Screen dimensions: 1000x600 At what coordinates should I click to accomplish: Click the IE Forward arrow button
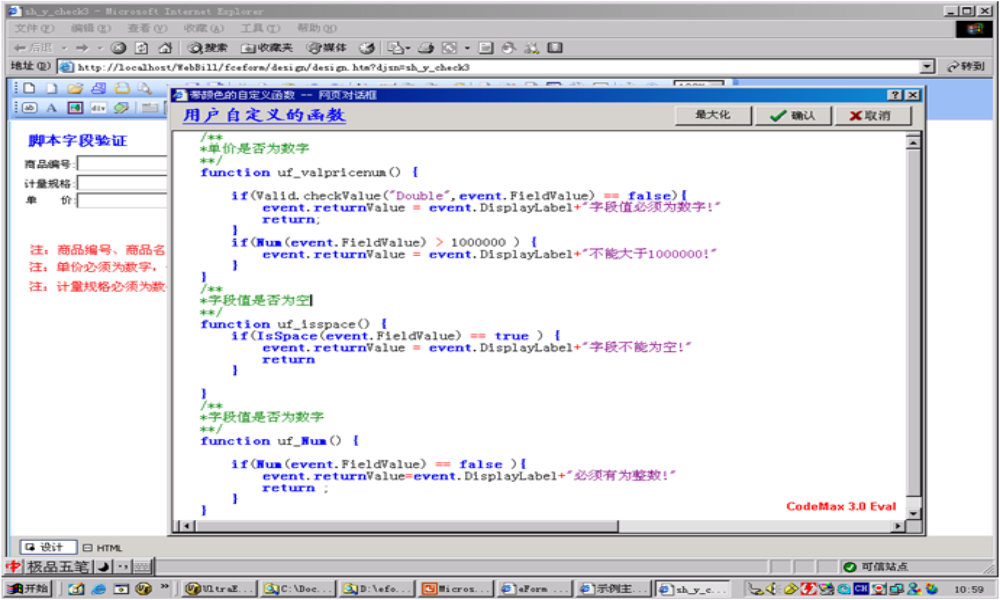[82, 48]
